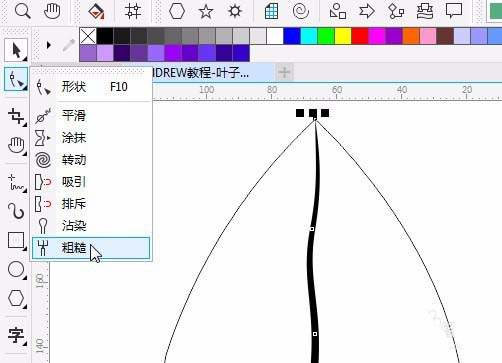
Task: Select the Flowchart Shapes tool
Action: click(x=396, y=11)
